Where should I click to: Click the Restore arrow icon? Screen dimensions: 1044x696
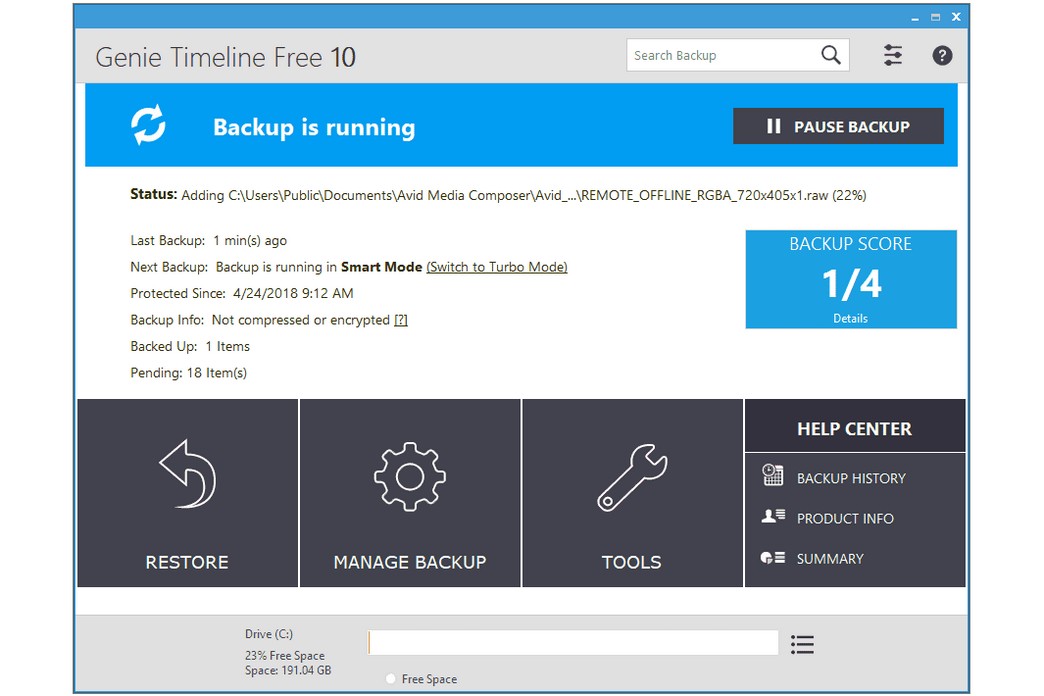pos(187,475)
